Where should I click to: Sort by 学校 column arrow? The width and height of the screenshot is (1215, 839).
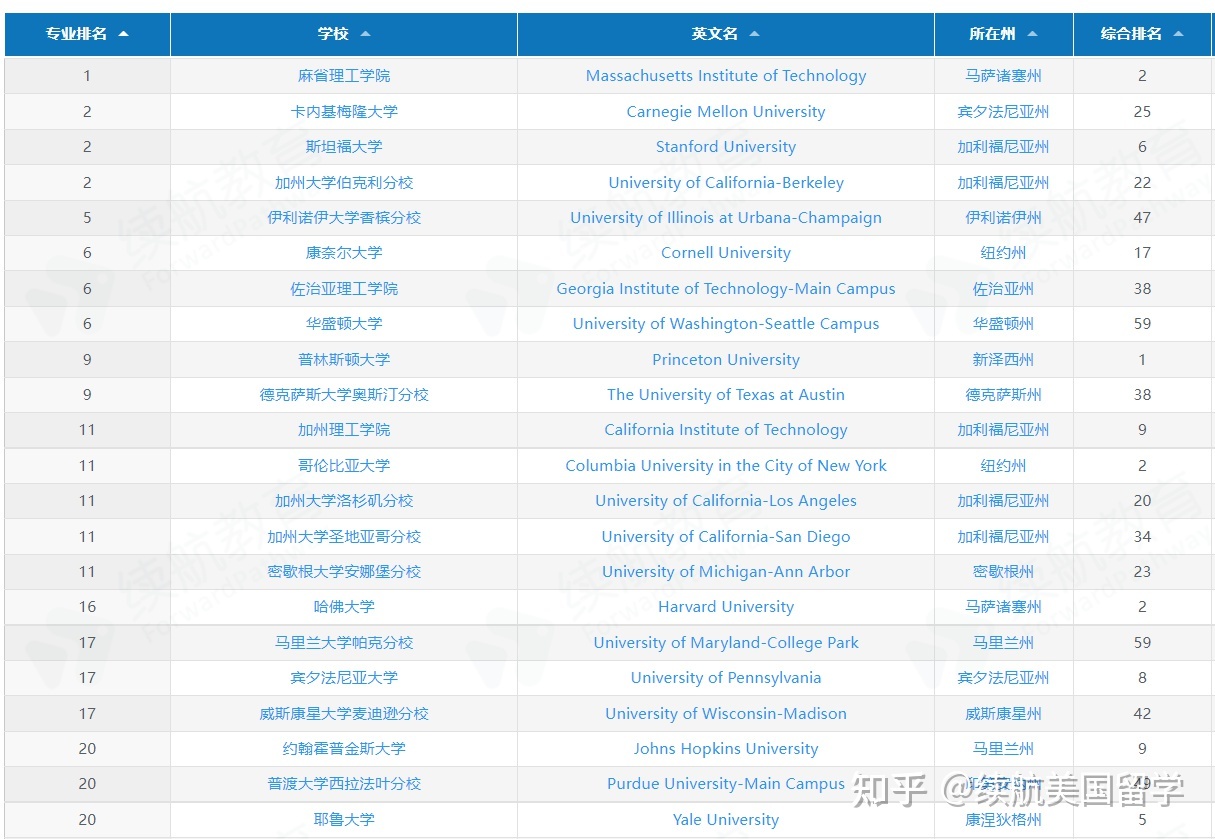coord(365,34)
